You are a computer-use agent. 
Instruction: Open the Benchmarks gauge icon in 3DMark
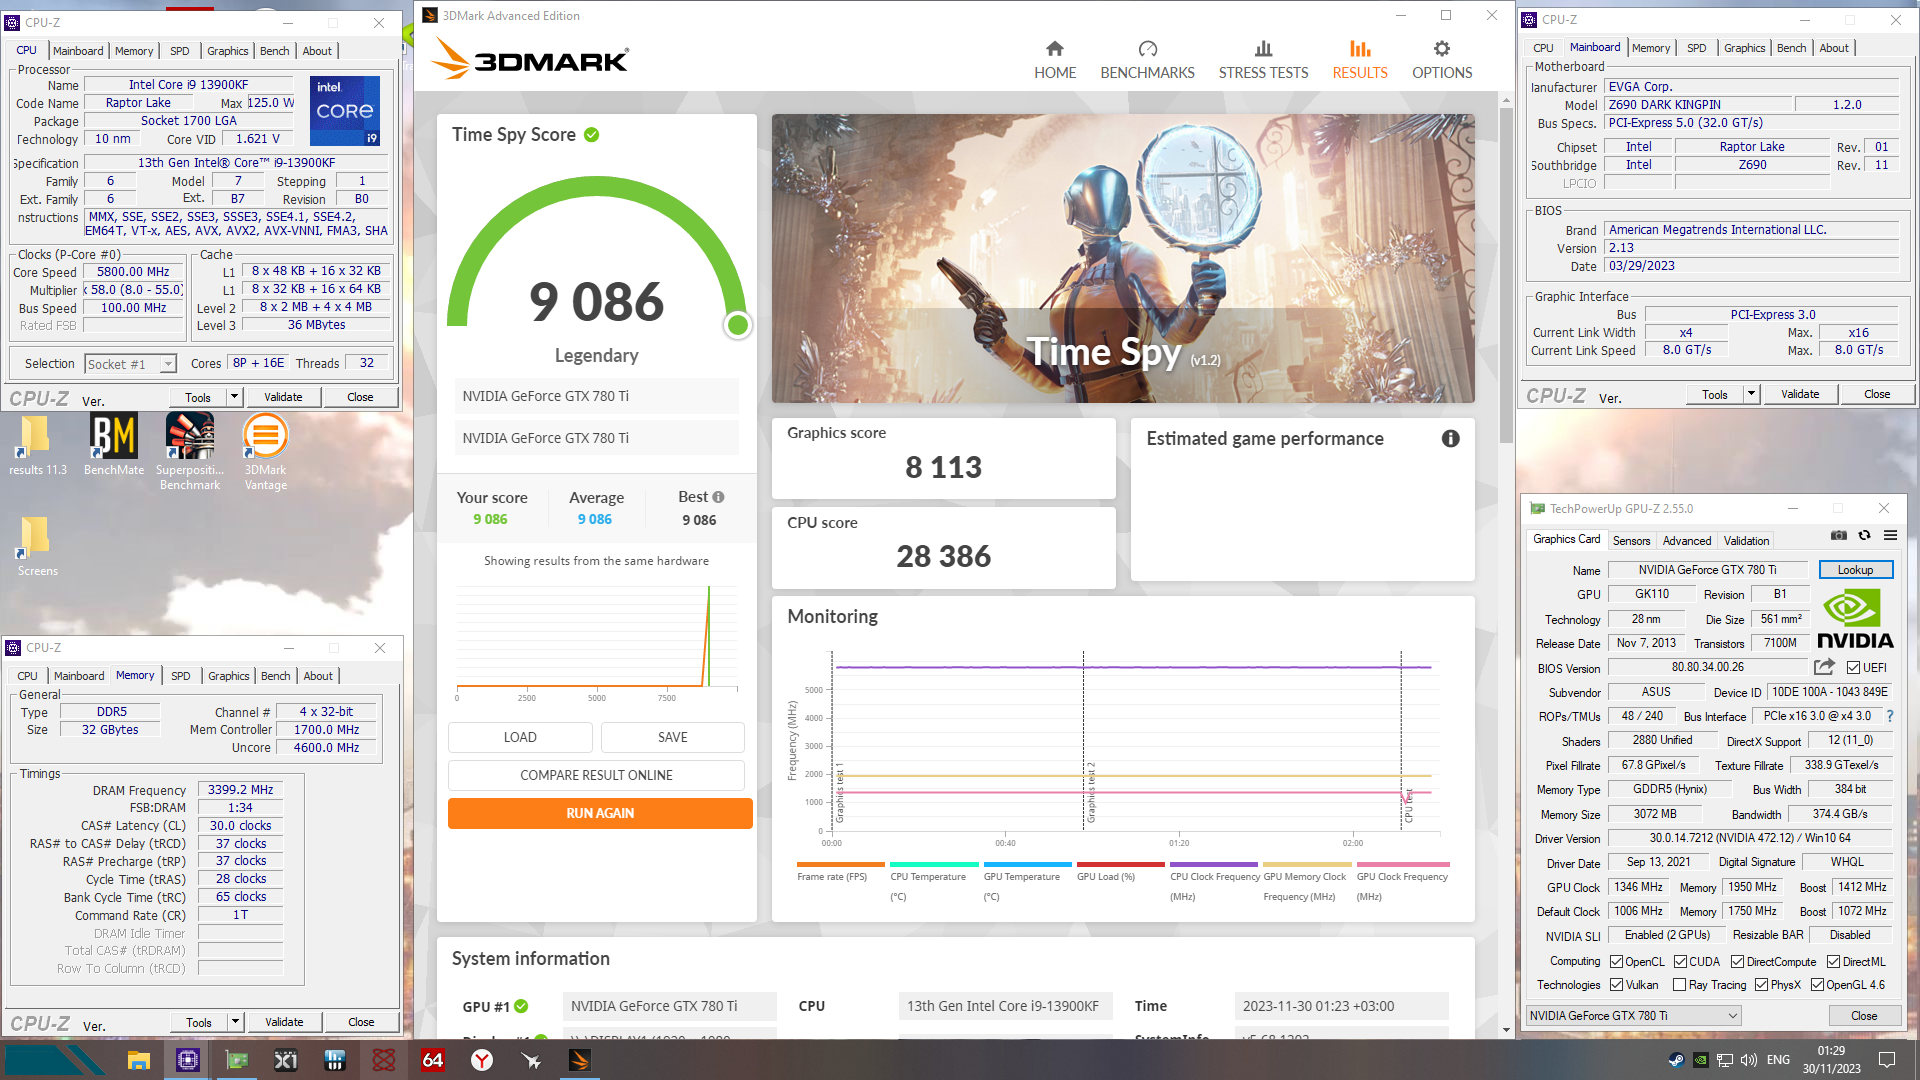click(1147, 49)
